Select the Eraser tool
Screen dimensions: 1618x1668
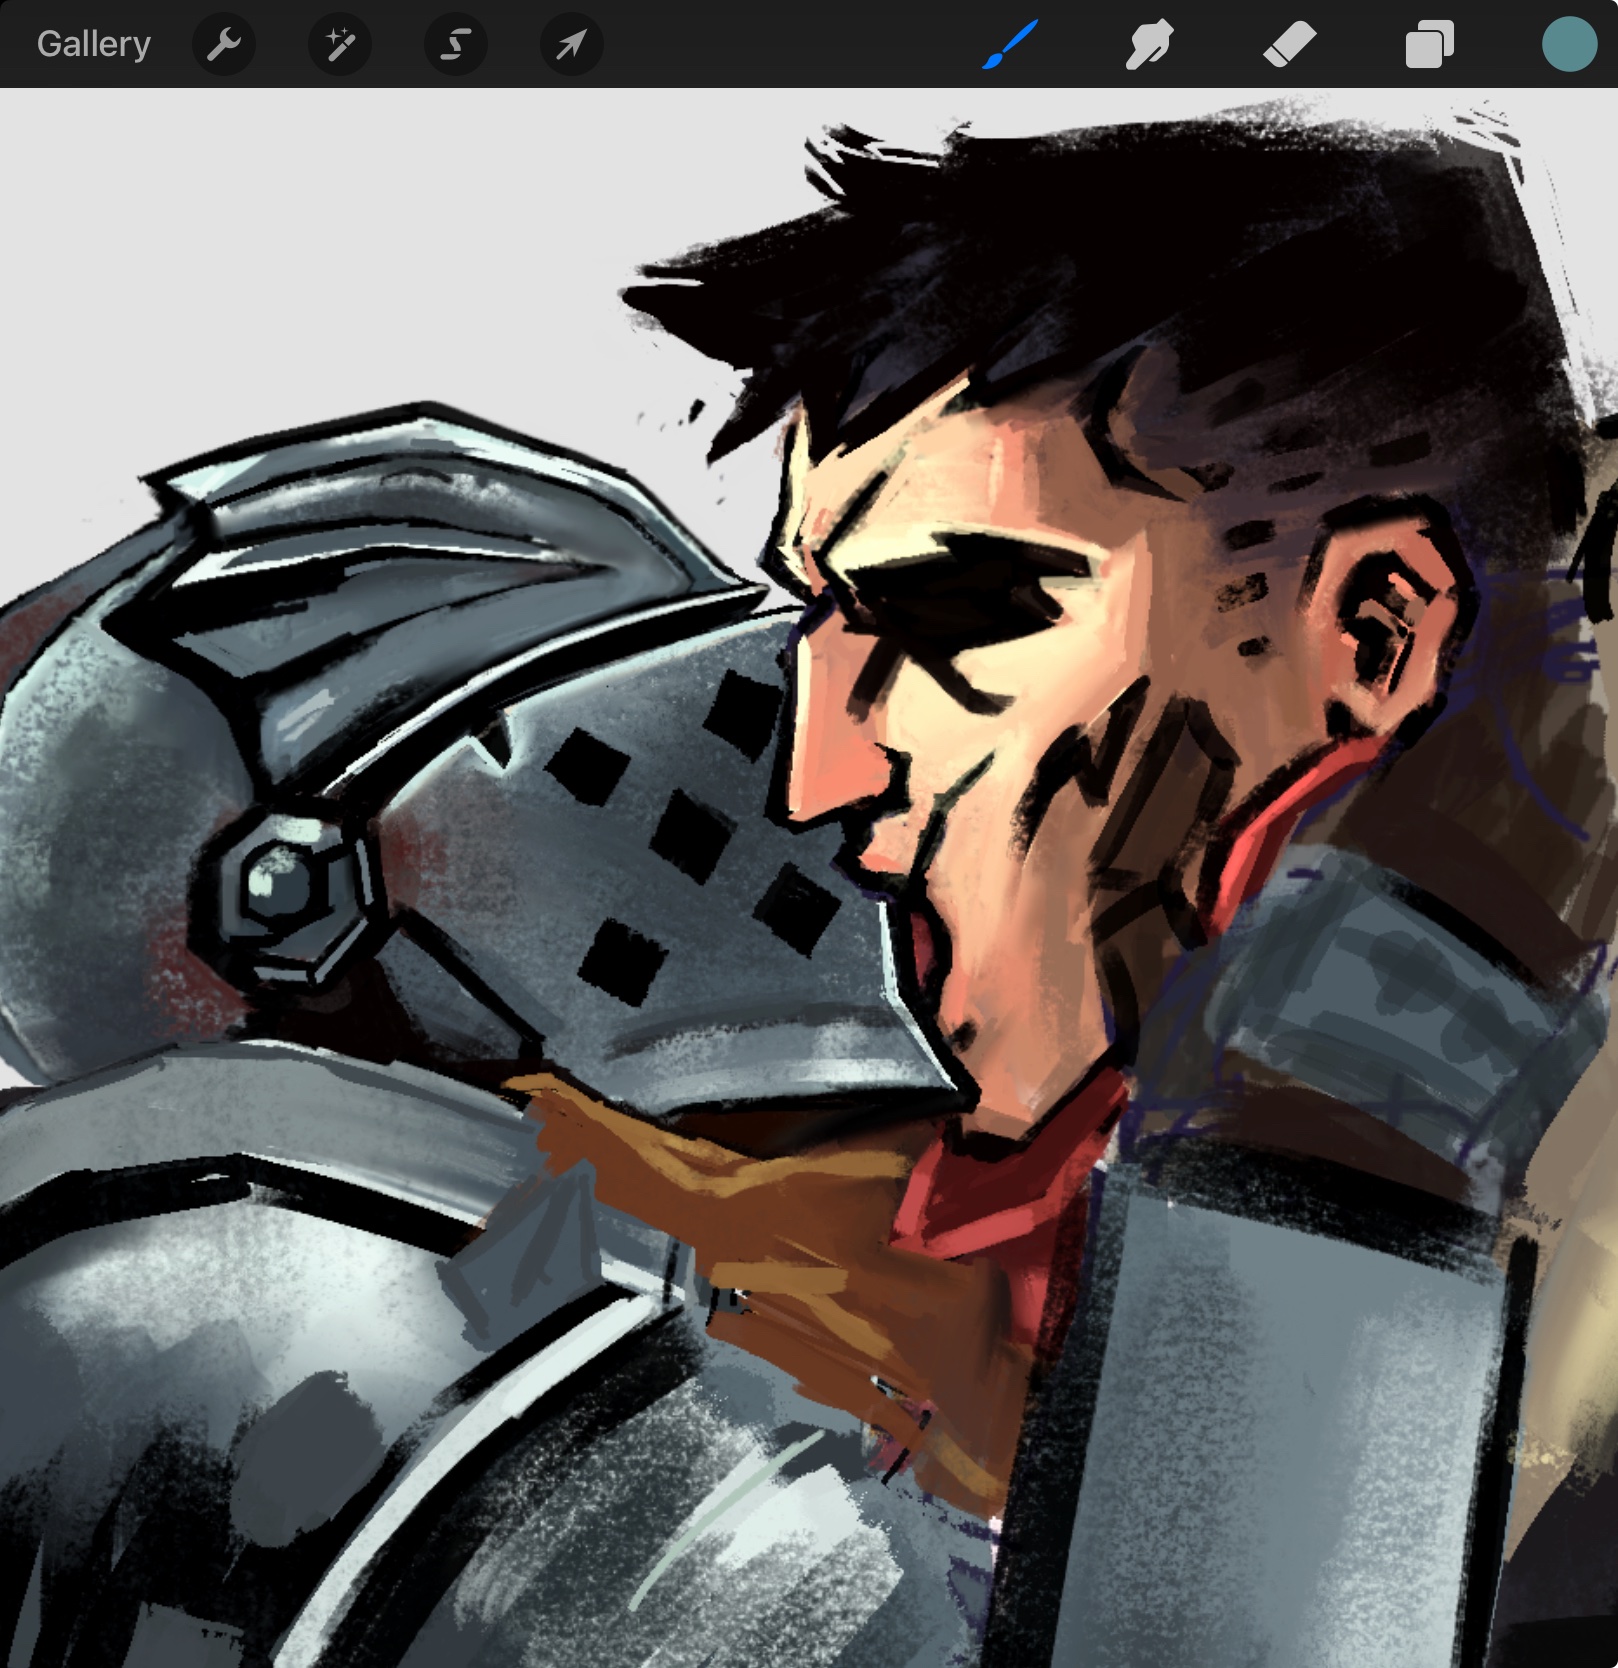click(x=1289, y=45)
